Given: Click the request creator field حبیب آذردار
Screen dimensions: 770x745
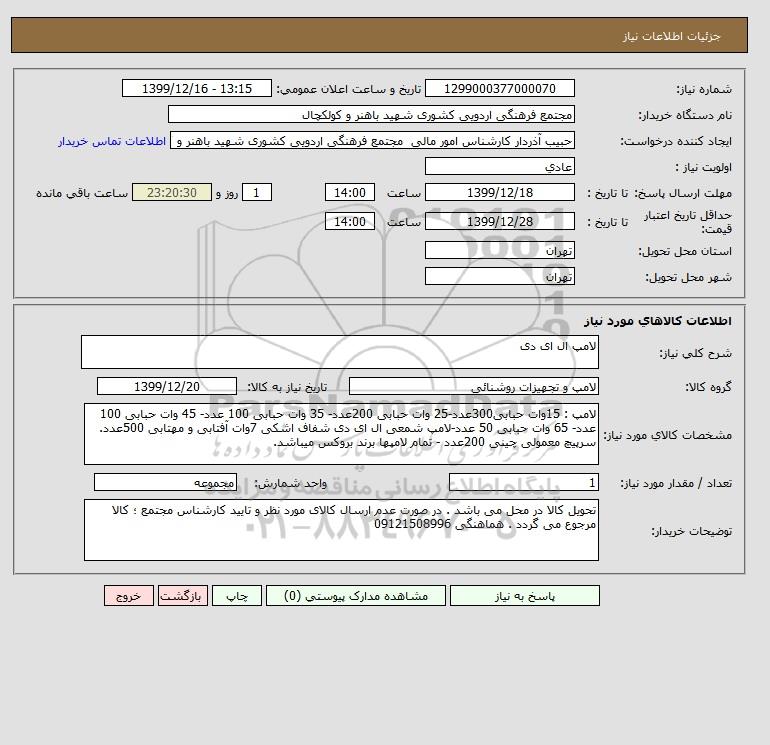Looking at the screenshot, I should [372, 140].
